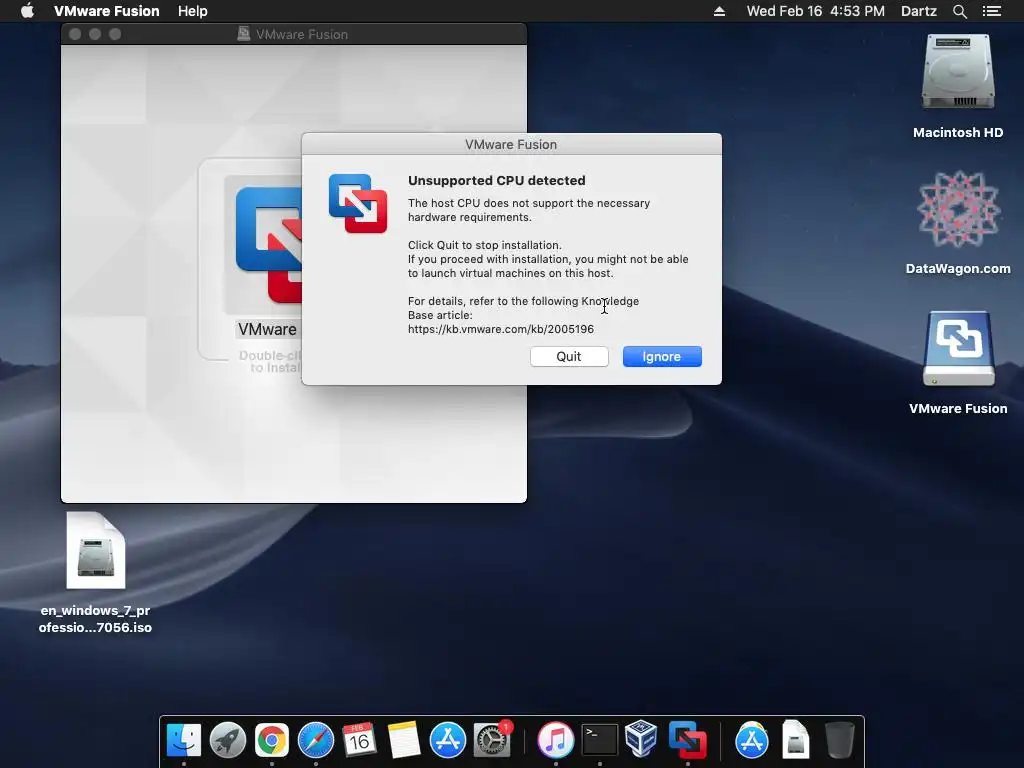Open Calendar from the Dock

[359, 740]
